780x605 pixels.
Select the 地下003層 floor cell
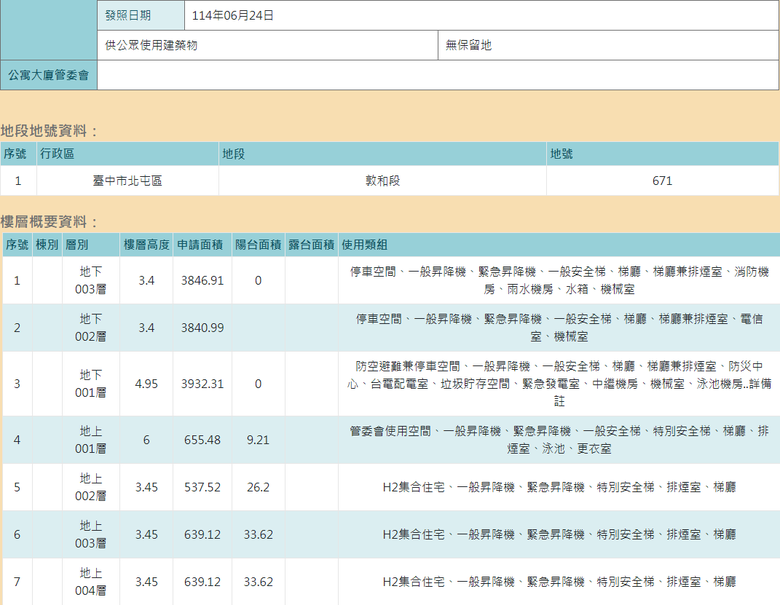point(91,281)
